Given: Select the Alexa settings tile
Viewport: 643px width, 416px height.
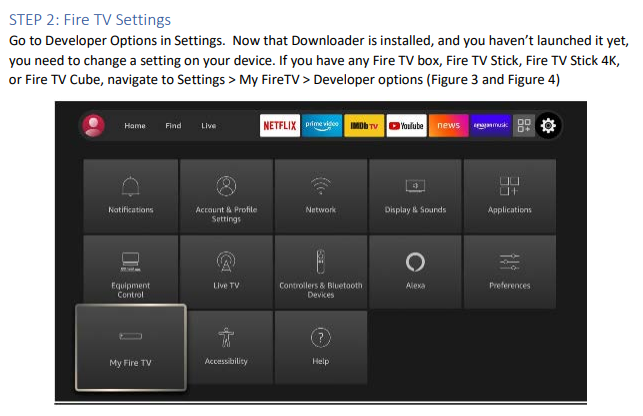Looking at the screenshot, I should 415,272.
